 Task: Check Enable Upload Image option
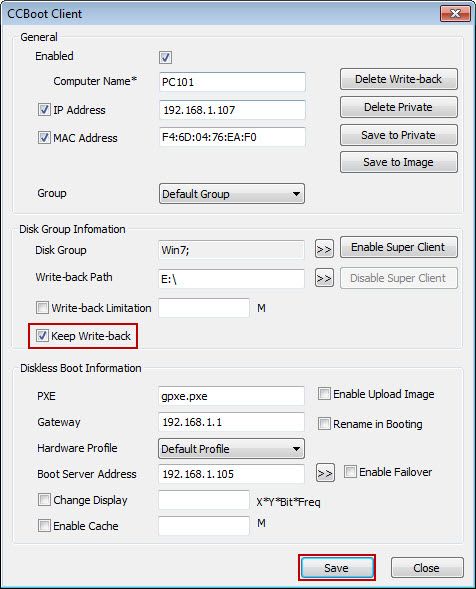[324, 394]
